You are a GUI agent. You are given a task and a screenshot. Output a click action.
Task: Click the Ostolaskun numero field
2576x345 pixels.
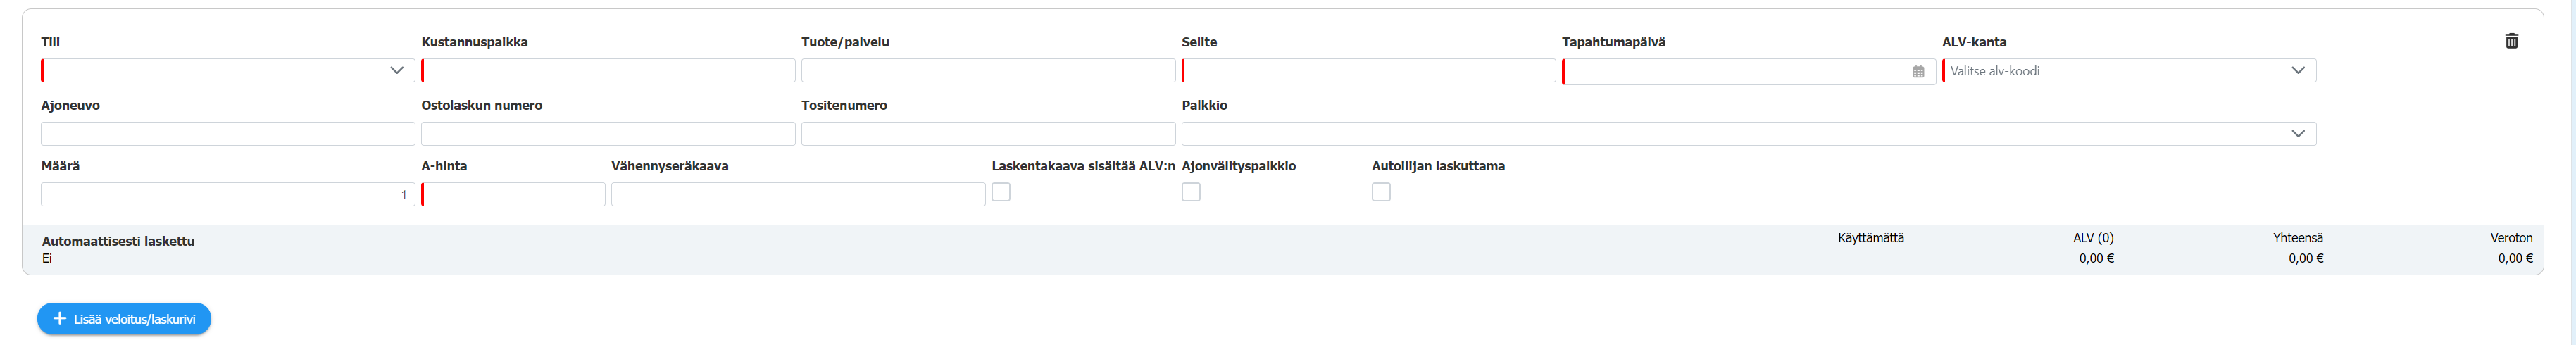[x=608, y=134]
